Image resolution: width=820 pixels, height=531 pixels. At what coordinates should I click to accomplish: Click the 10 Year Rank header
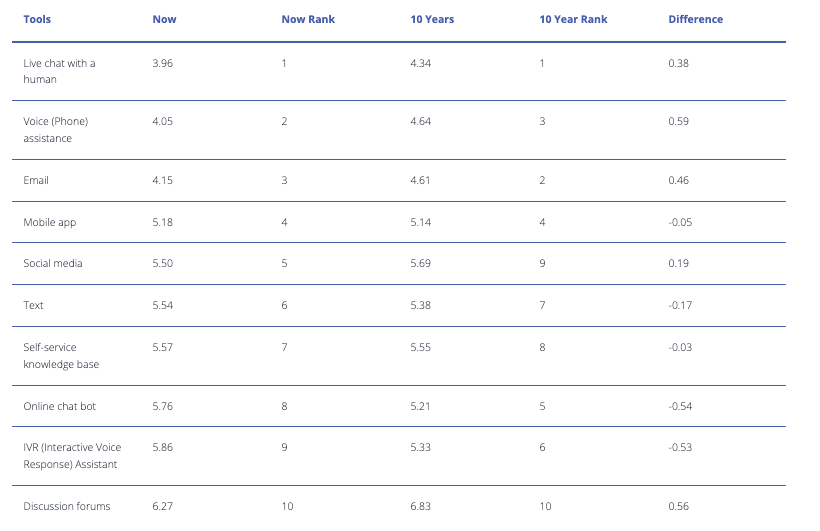click(573, 19)
